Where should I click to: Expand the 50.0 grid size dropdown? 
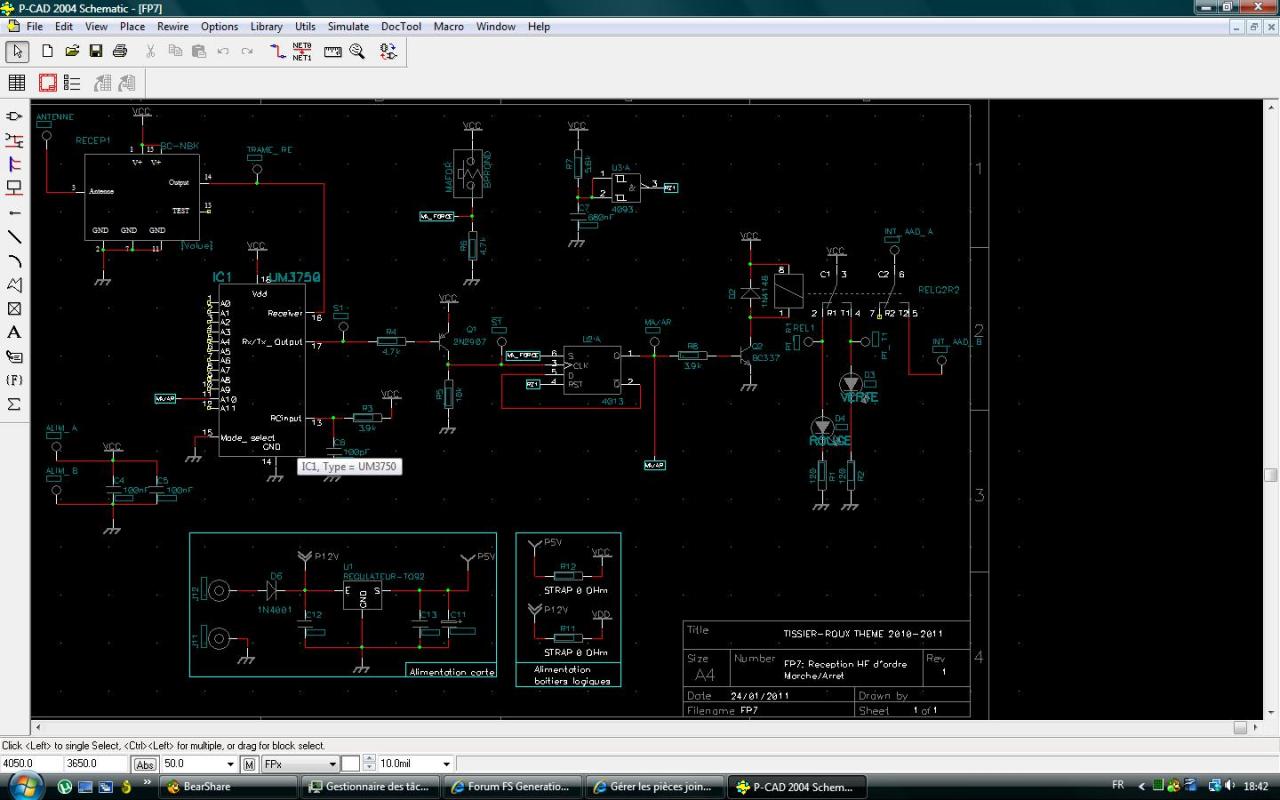point(230,765)
